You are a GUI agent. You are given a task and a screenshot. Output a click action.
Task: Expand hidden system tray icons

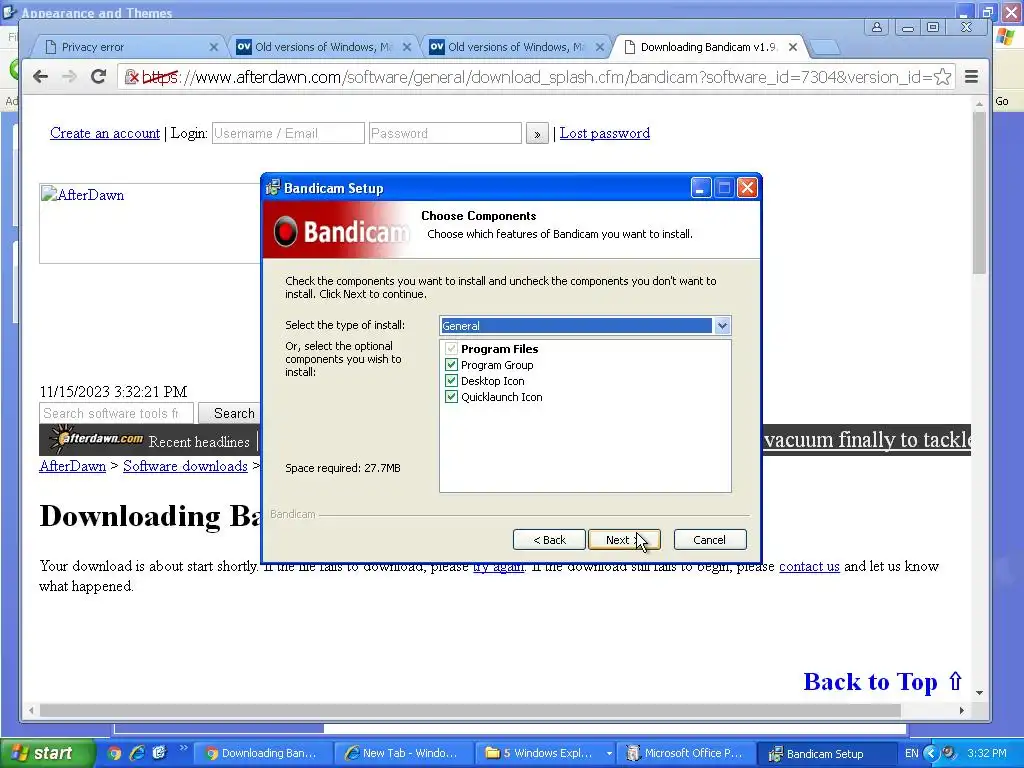click(931, 753)
